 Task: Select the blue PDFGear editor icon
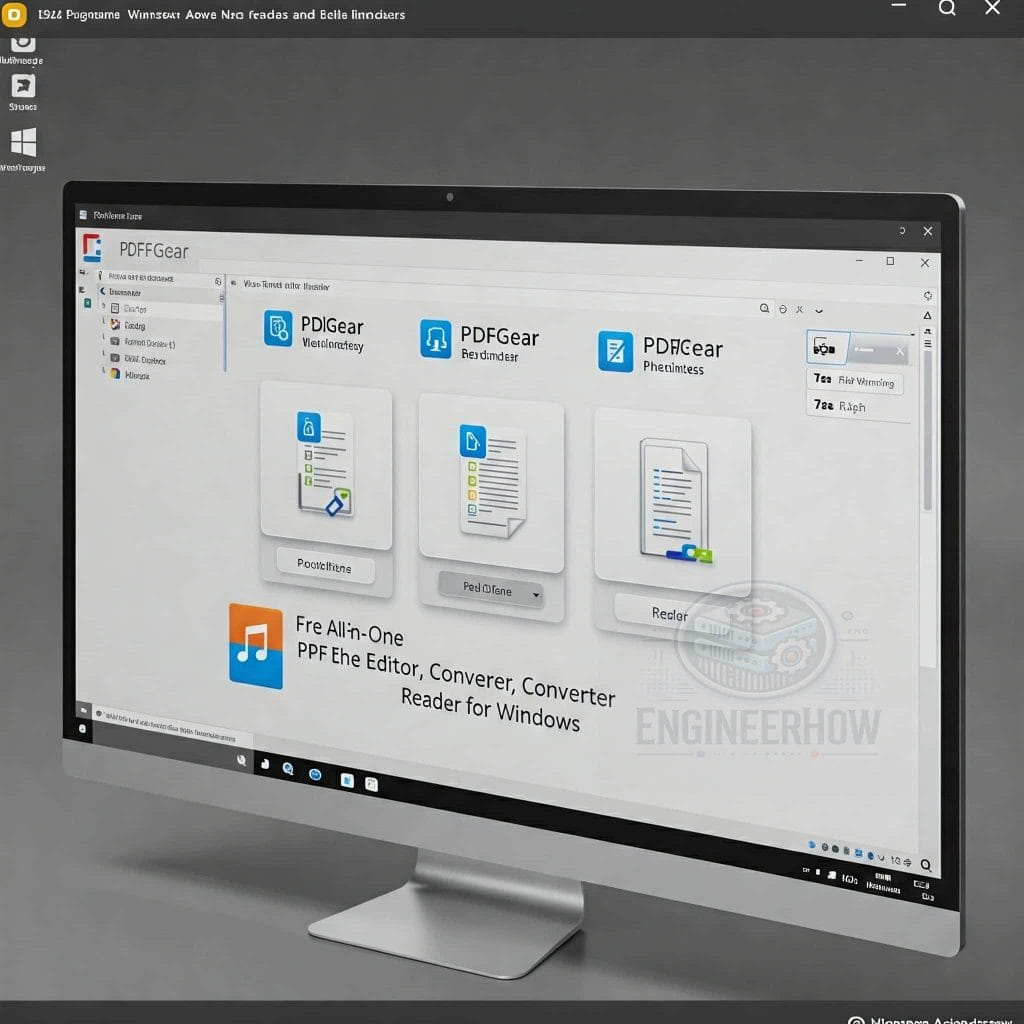click(278, 327)
